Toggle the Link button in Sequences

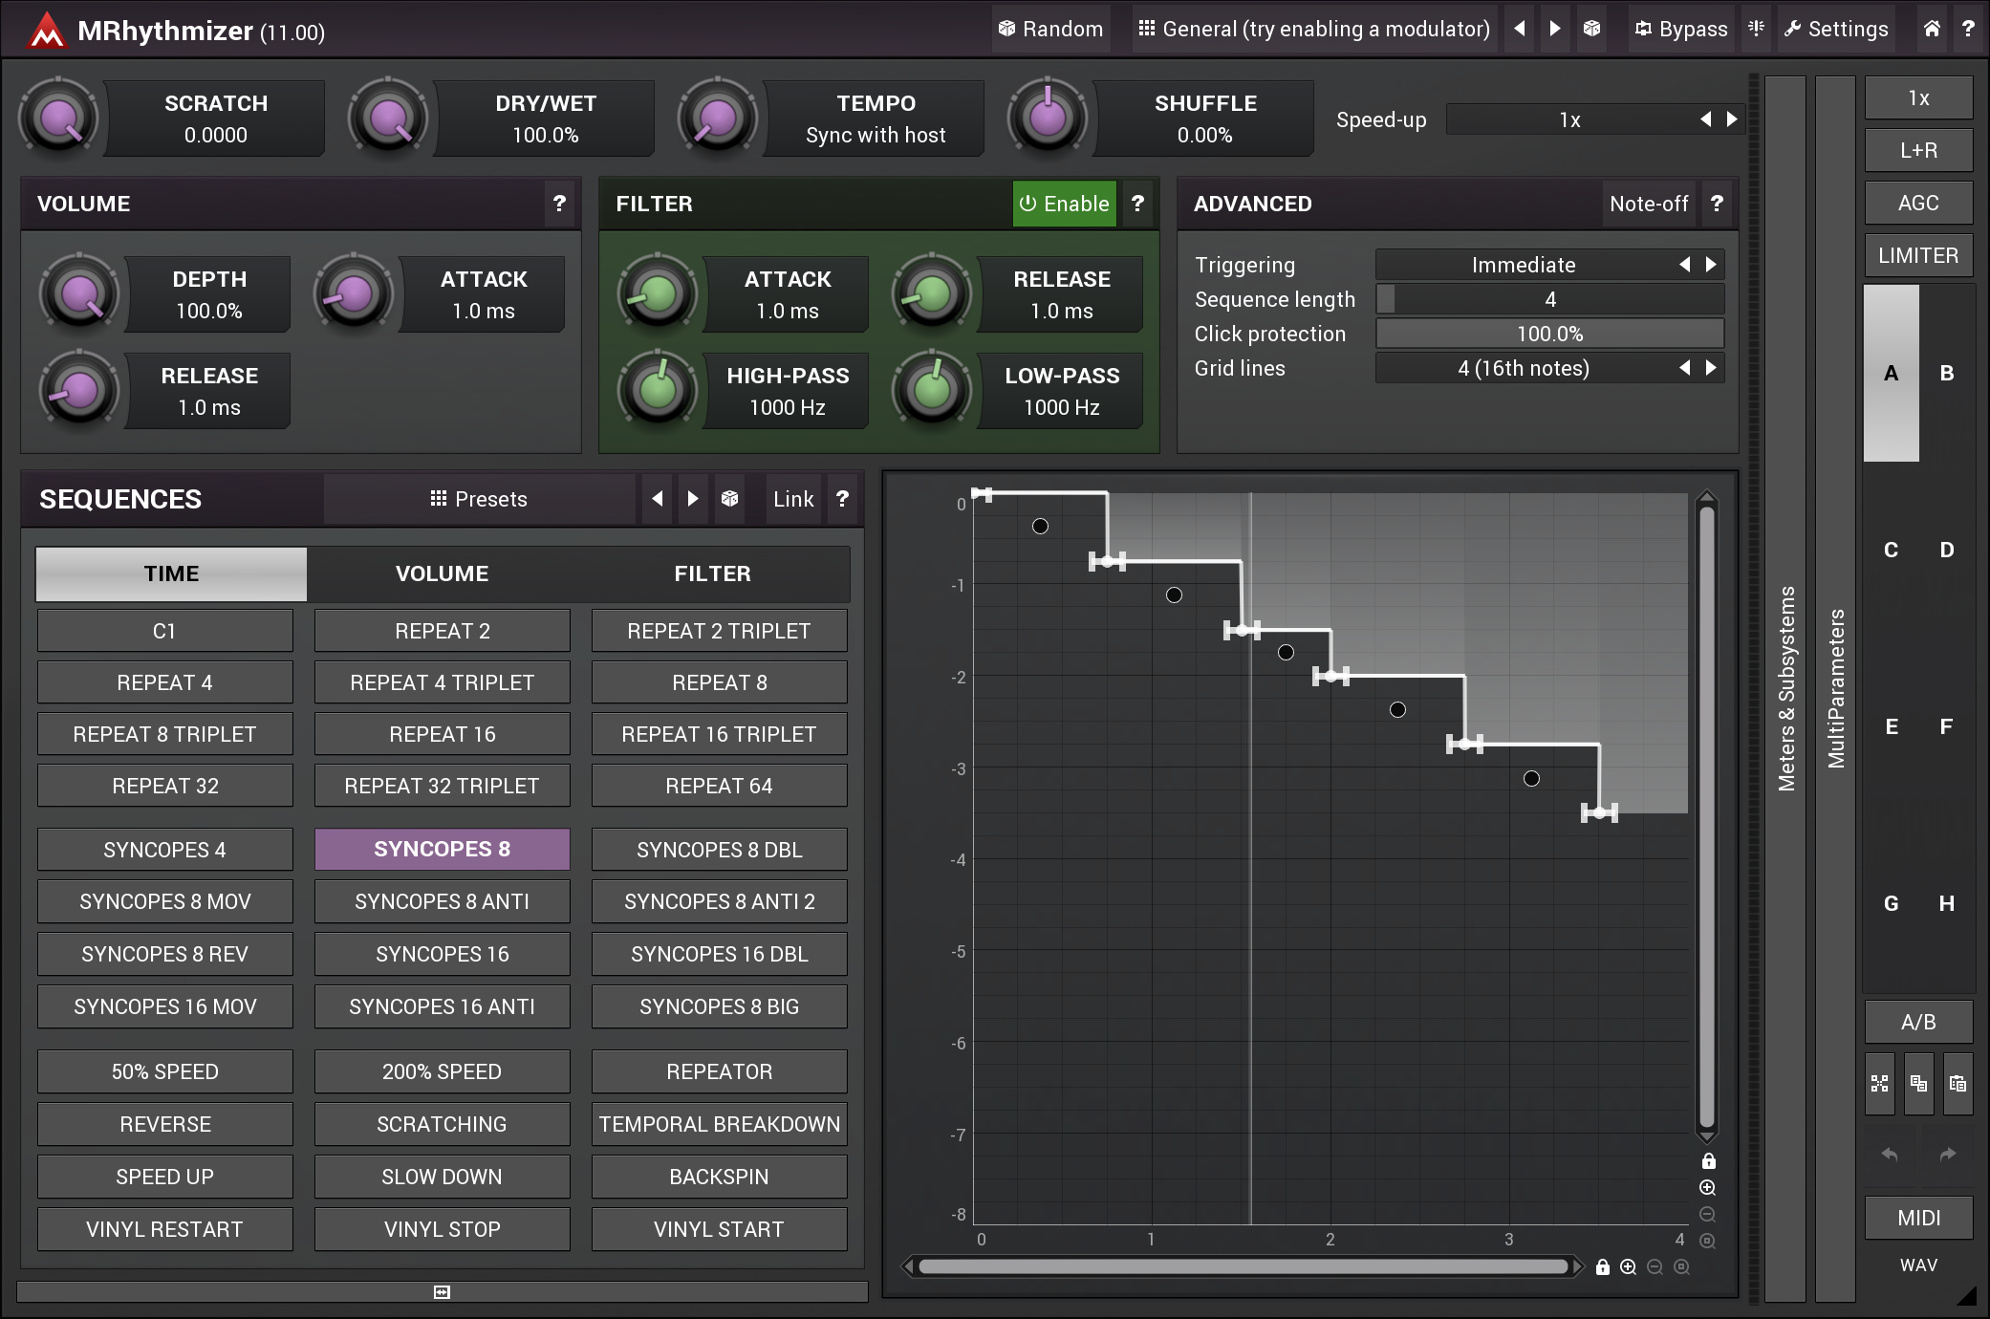coord(793,498)
